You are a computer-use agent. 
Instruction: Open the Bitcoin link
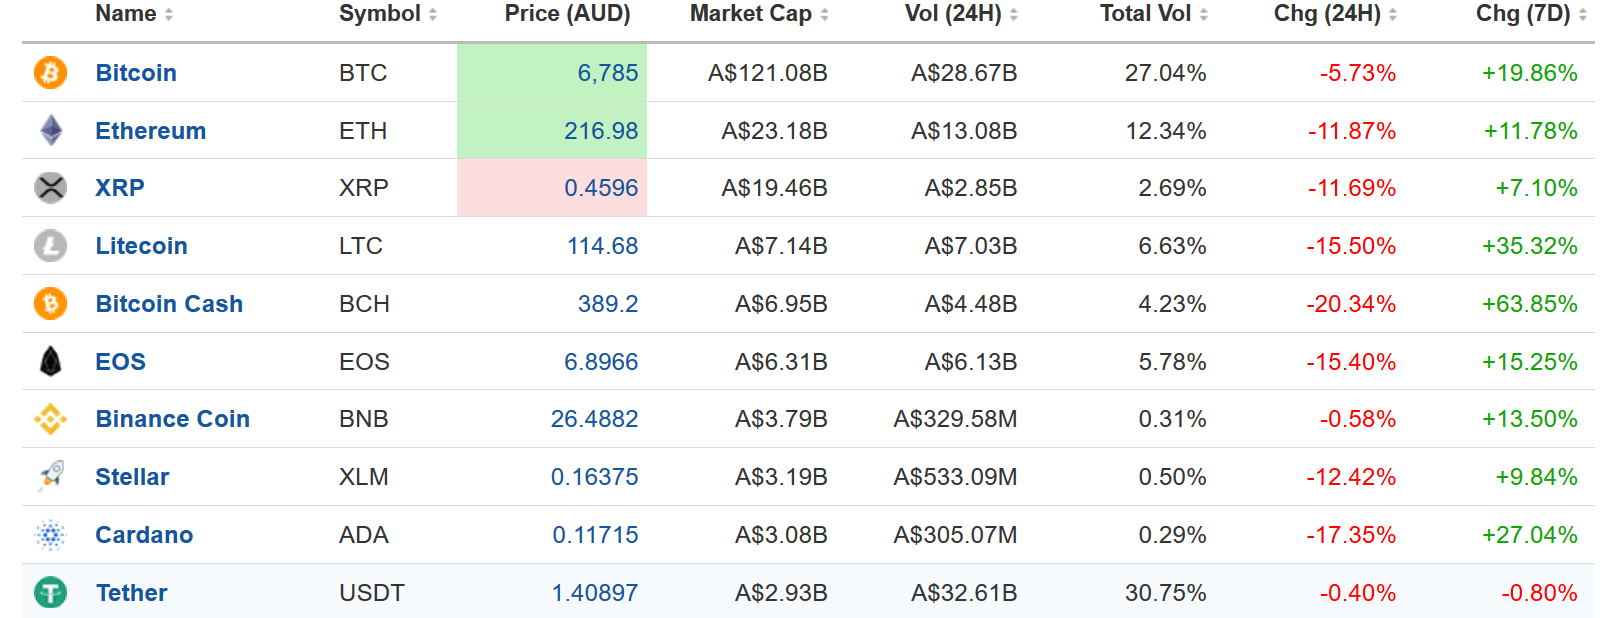(x=136, y=73)
